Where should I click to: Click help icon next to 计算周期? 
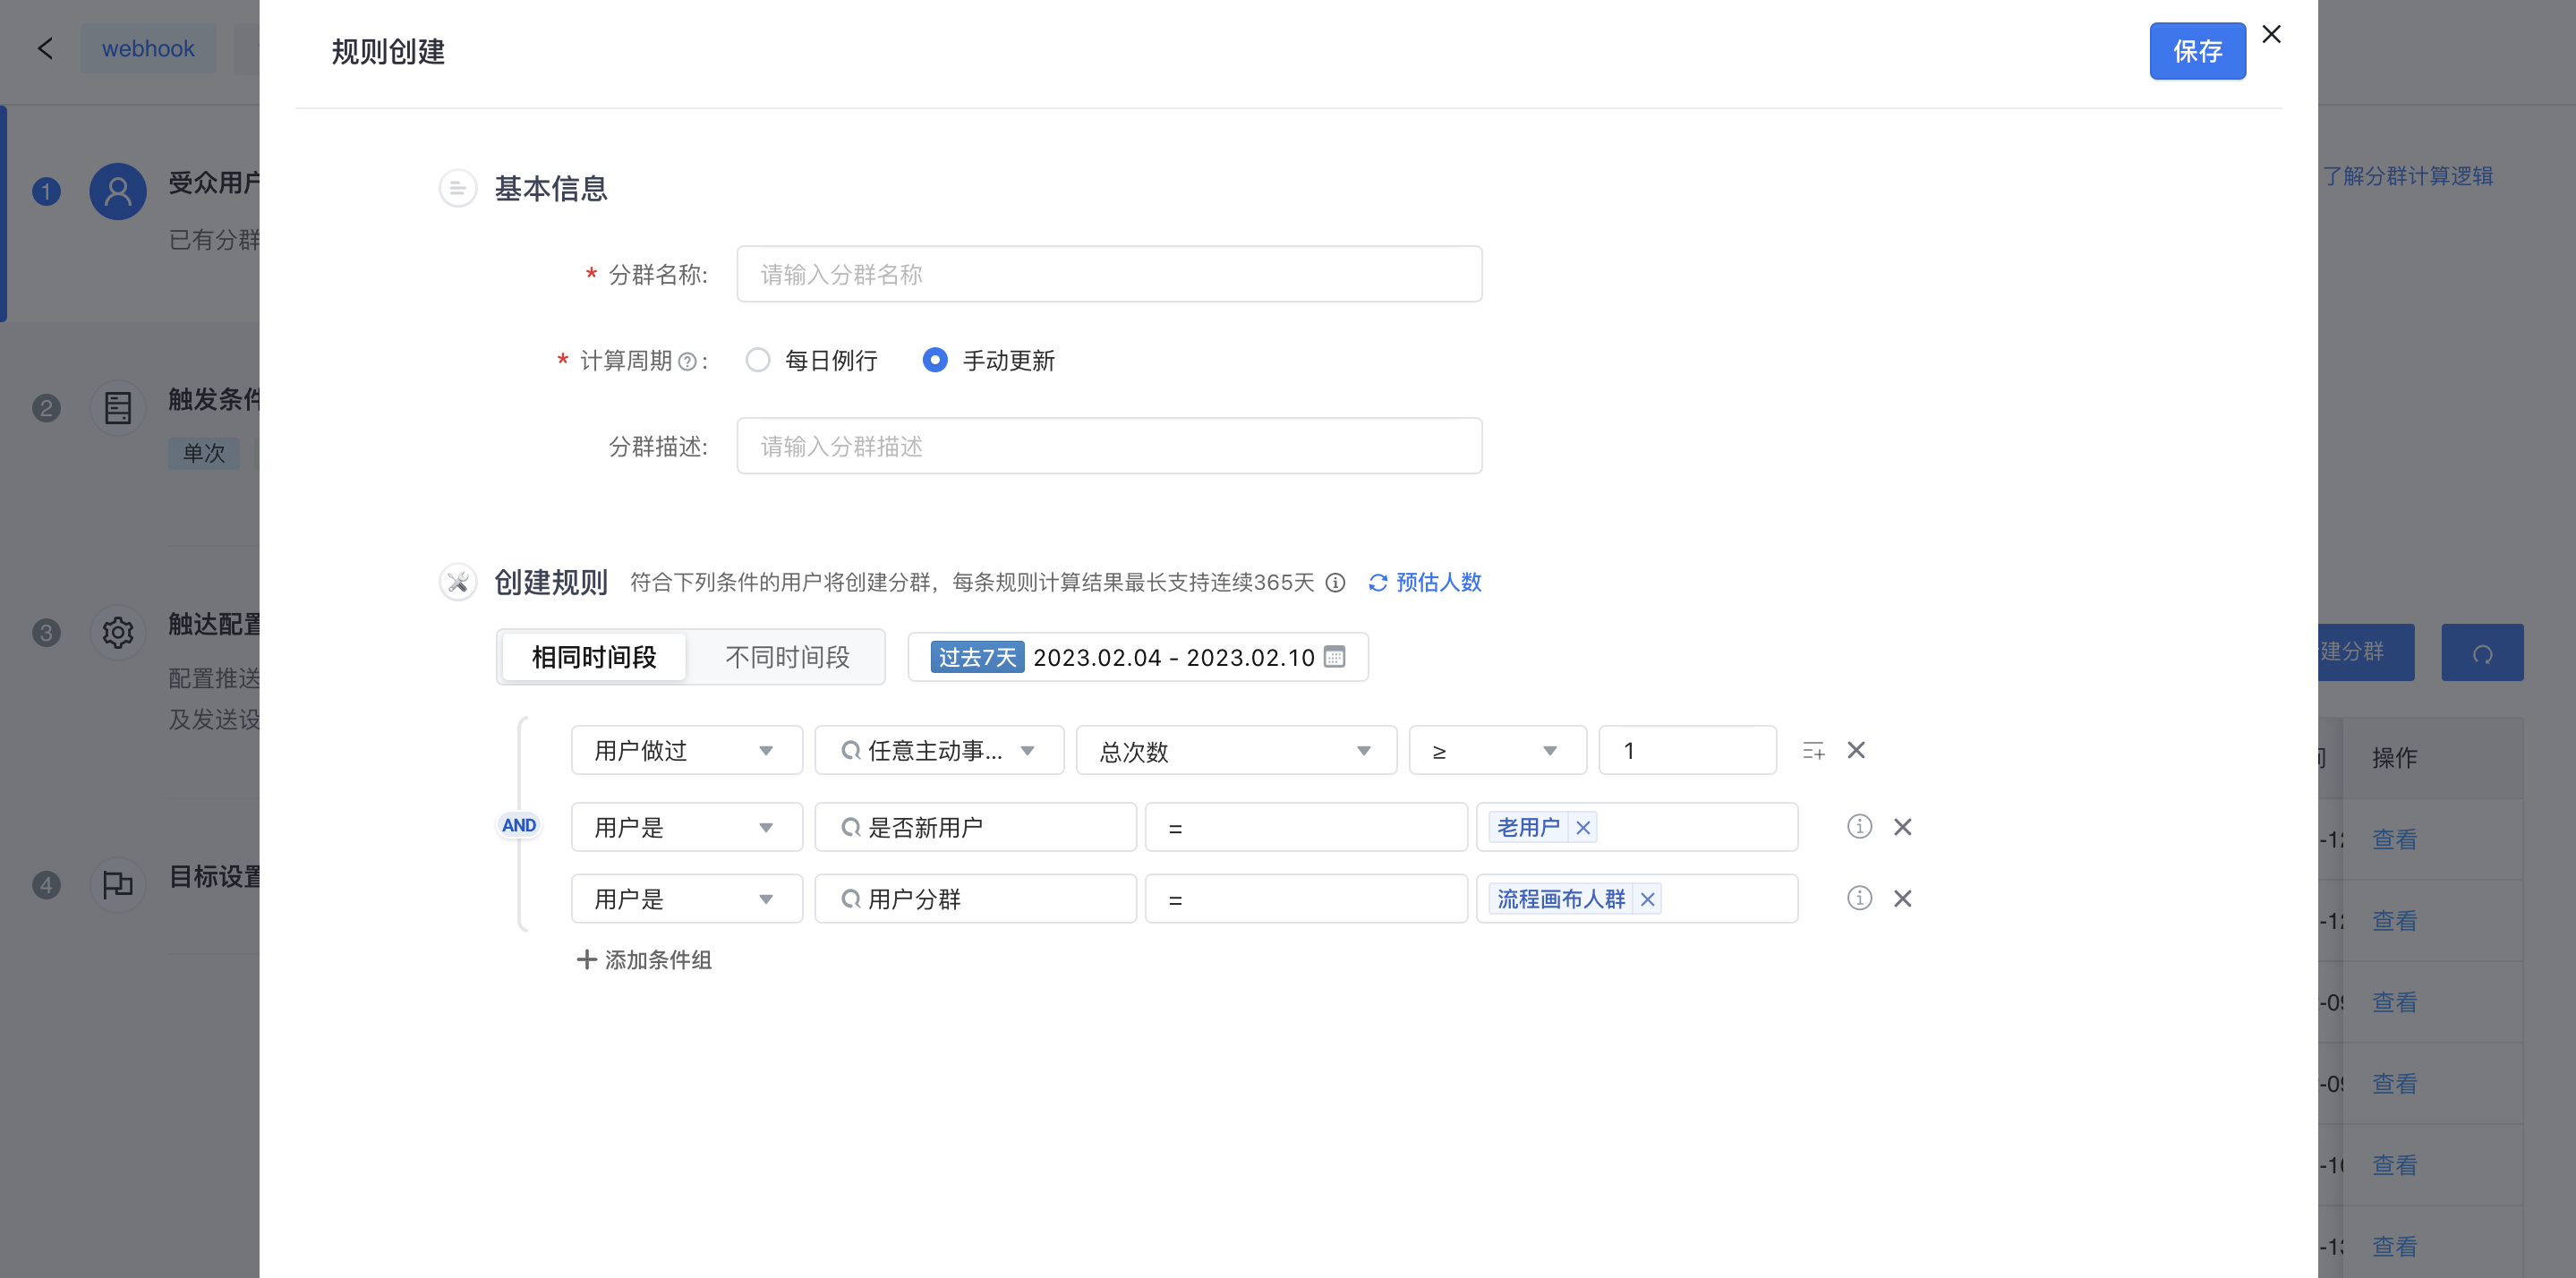[x=687, y=362]
